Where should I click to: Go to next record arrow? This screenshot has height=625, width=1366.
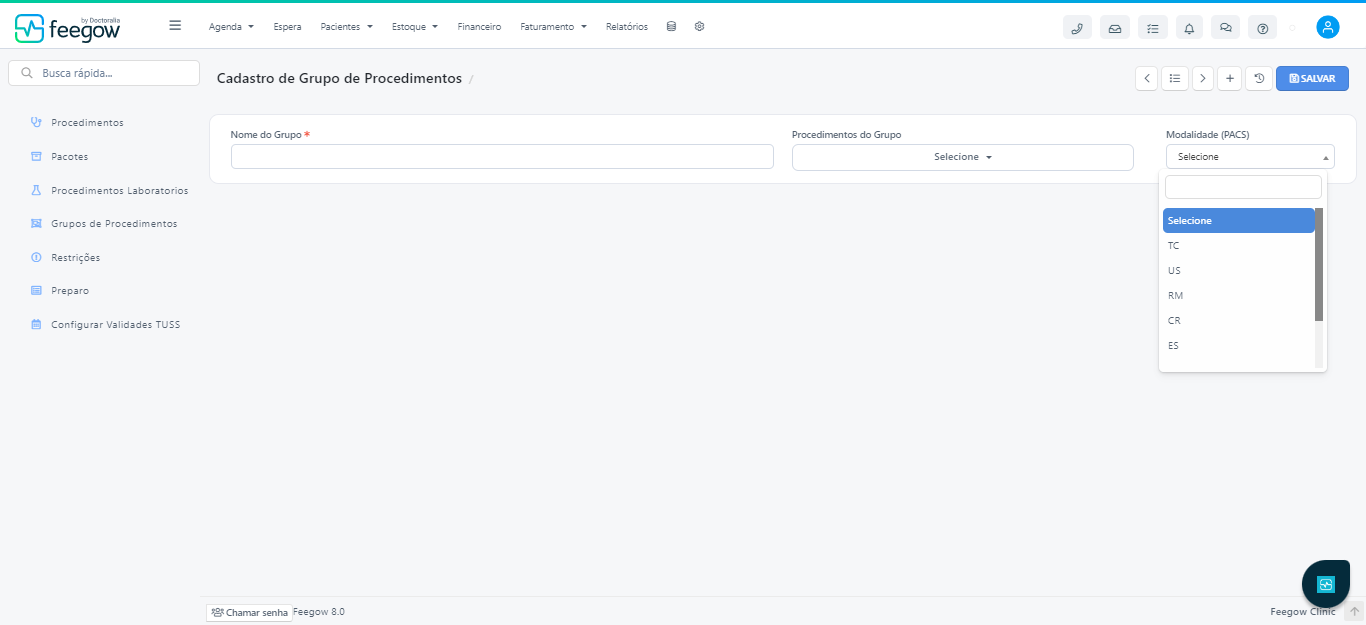coord(1203,78)
